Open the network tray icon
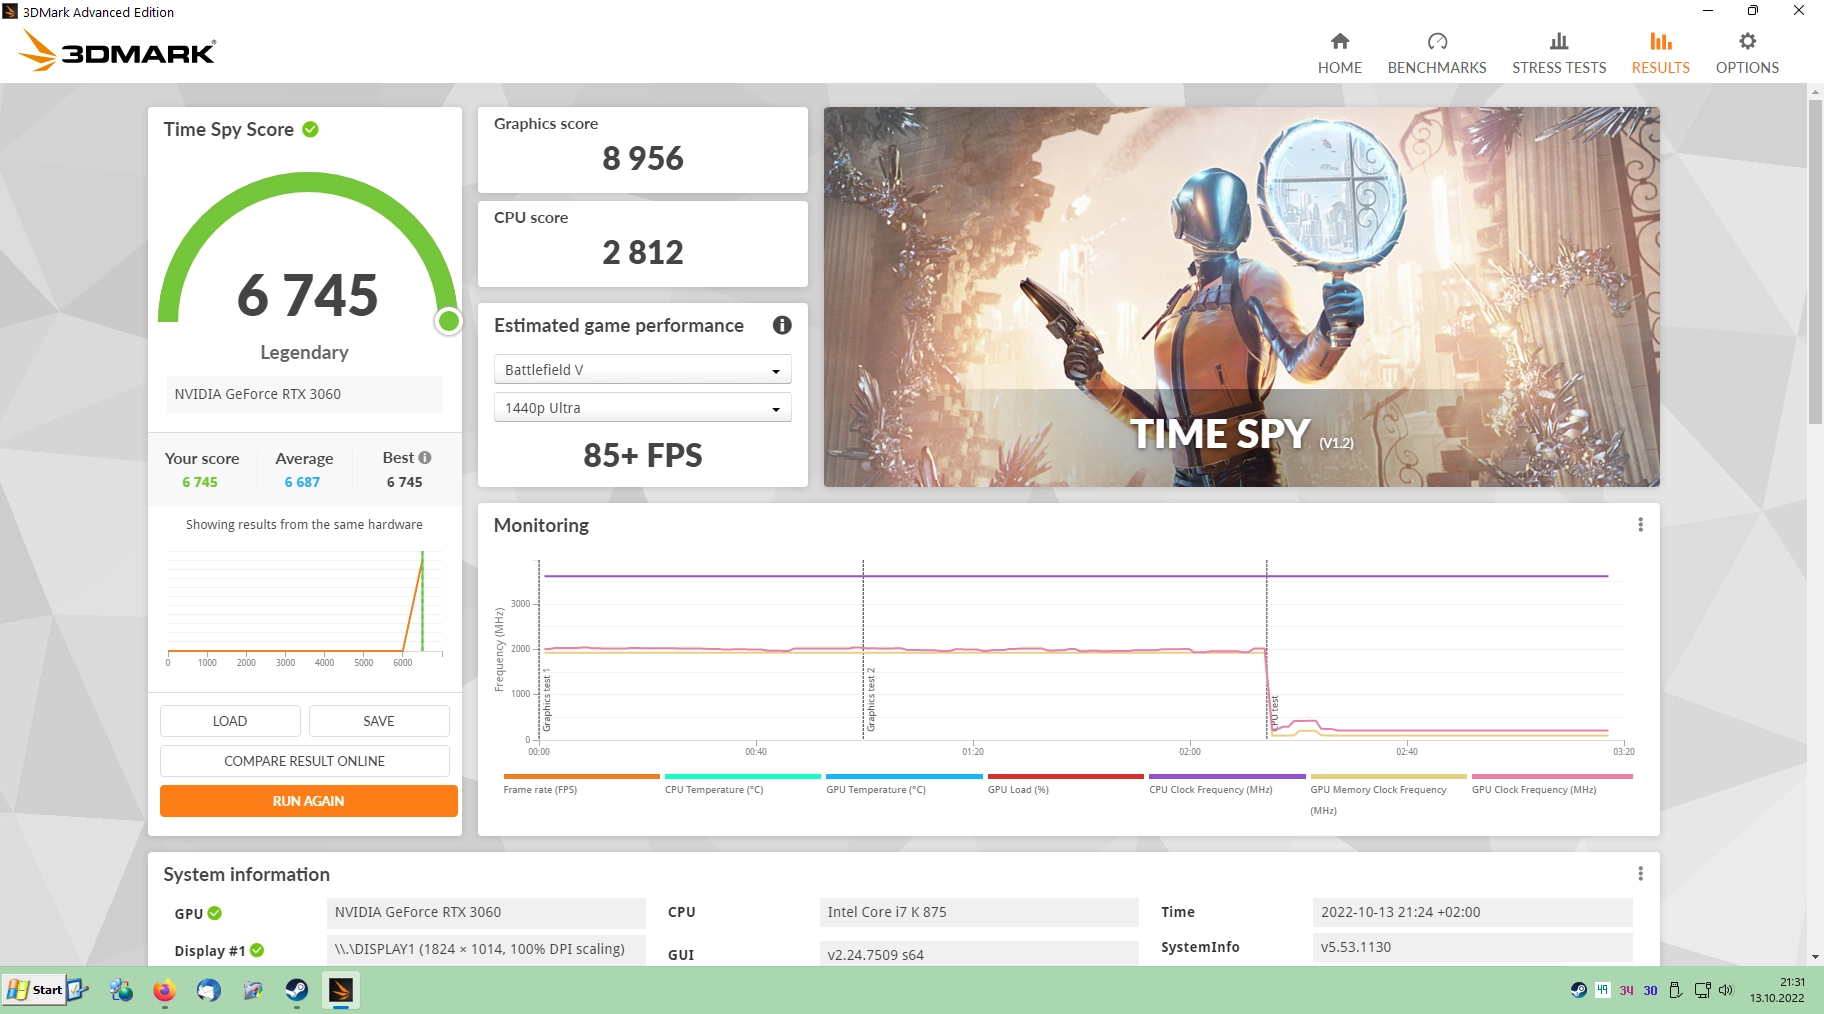This screenshot has width=1824, height=1014. pos(1702,990)
